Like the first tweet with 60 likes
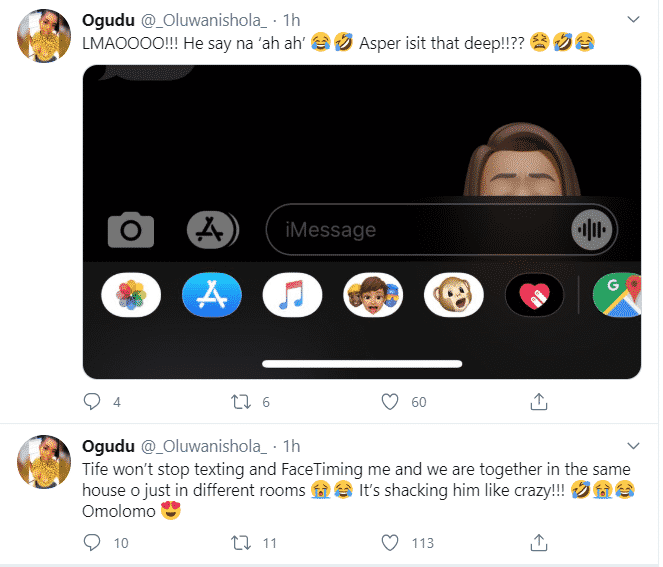 point(392,402)
